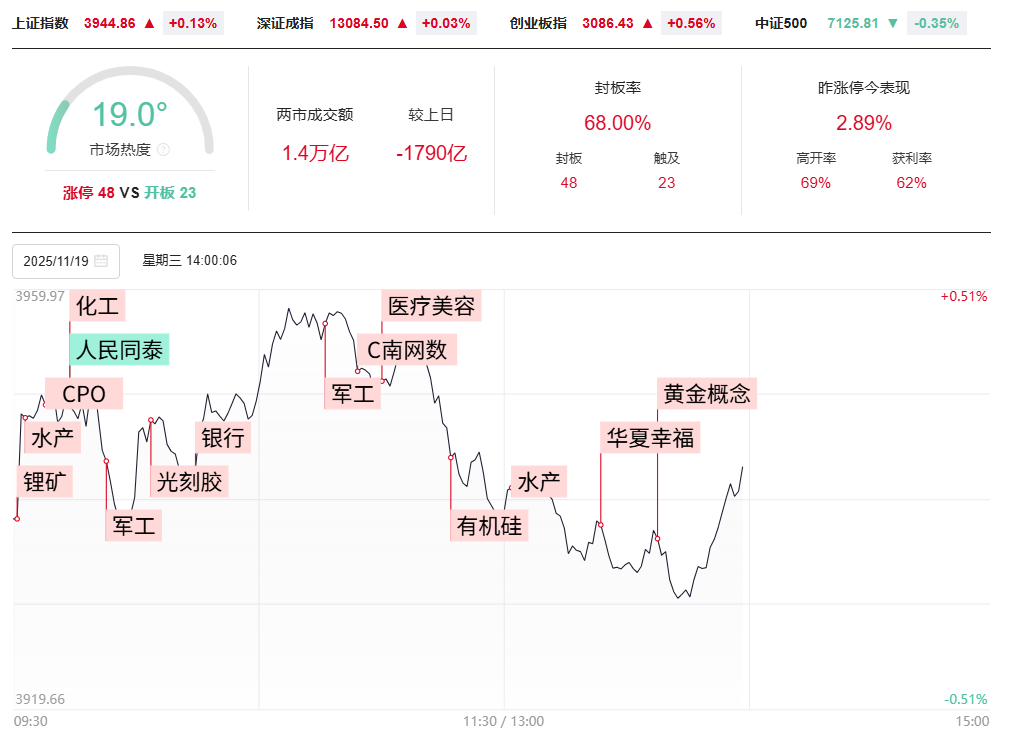The height and width of the screenshot is (734, 1009).
Task: Click the 有机硅 chart marker label
Action: pos(489,525)
